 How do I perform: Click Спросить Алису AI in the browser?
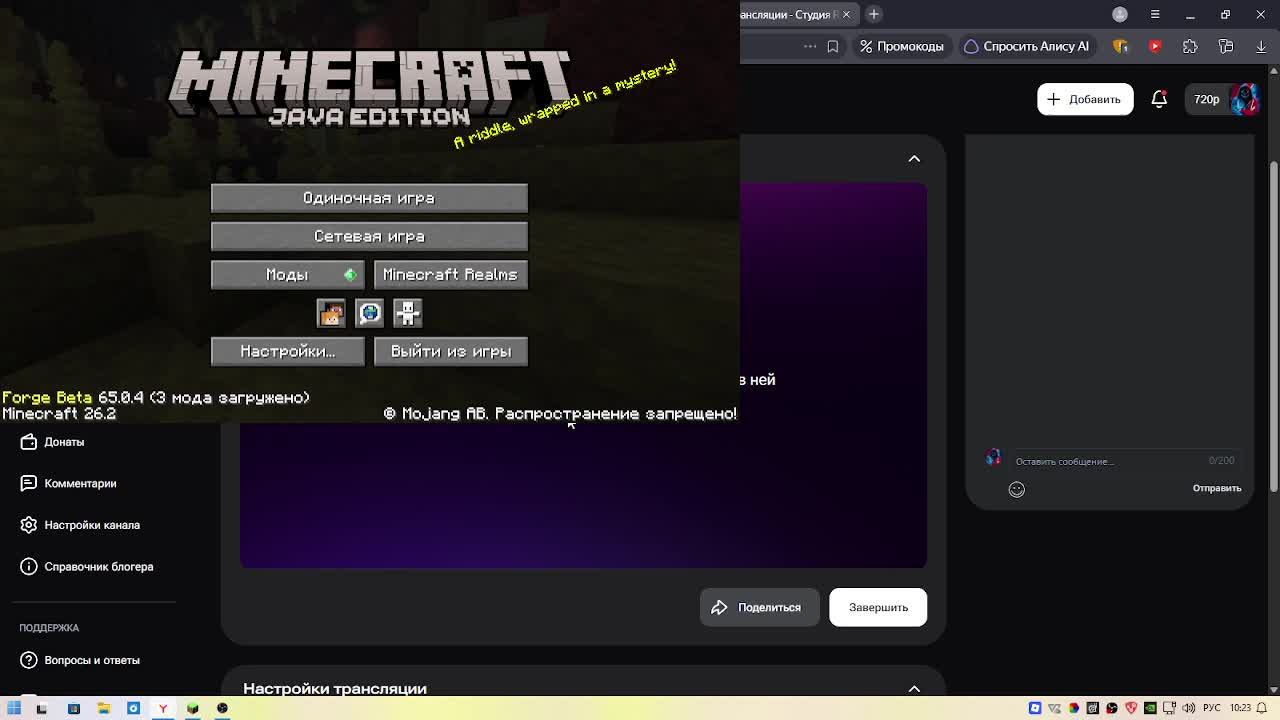pos(1026,46)
